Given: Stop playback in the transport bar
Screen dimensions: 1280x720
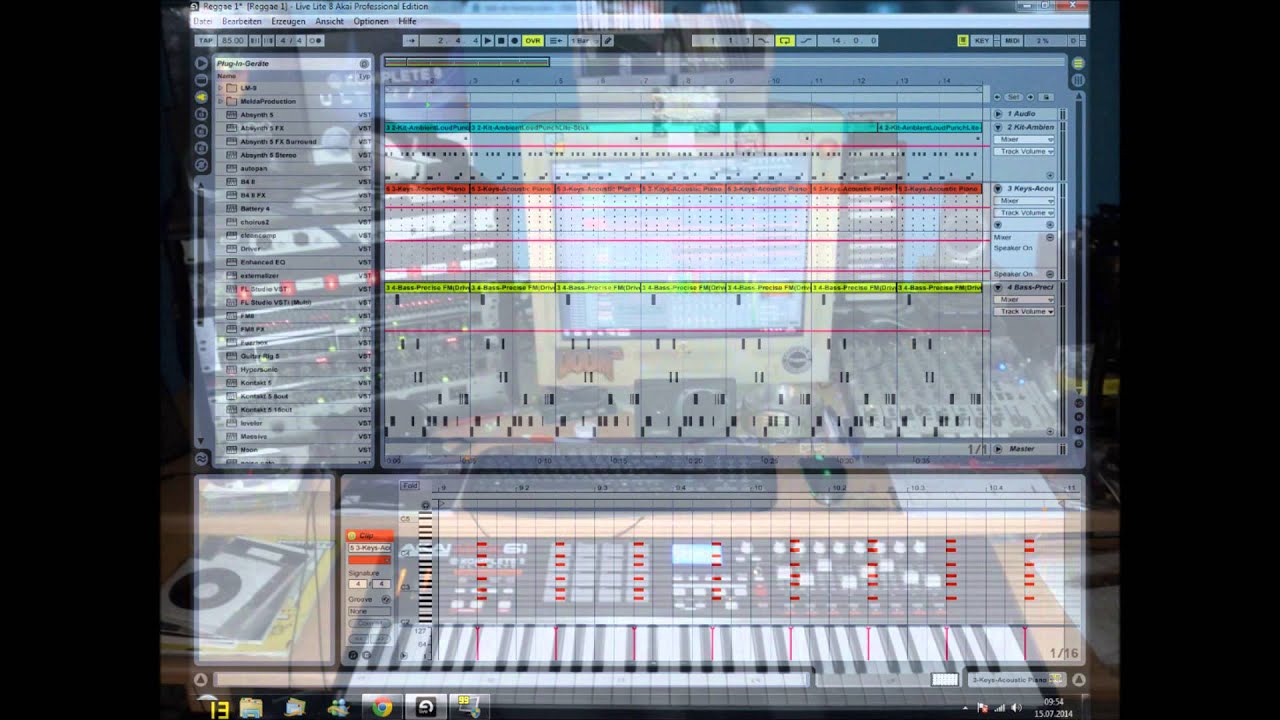Looking at the screenshot, I should coord(501,41).
